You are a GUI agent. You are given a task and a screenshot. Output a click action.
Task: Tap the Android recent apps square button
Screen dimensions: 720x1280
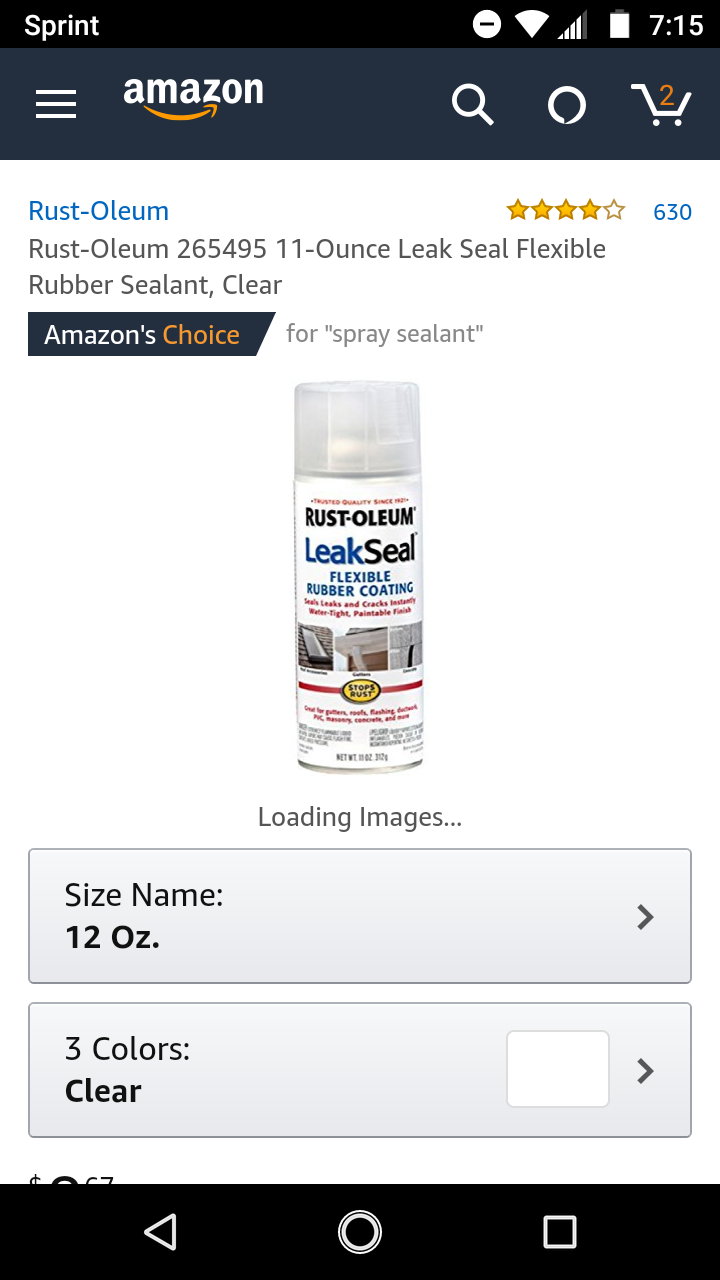point(560,1232)
